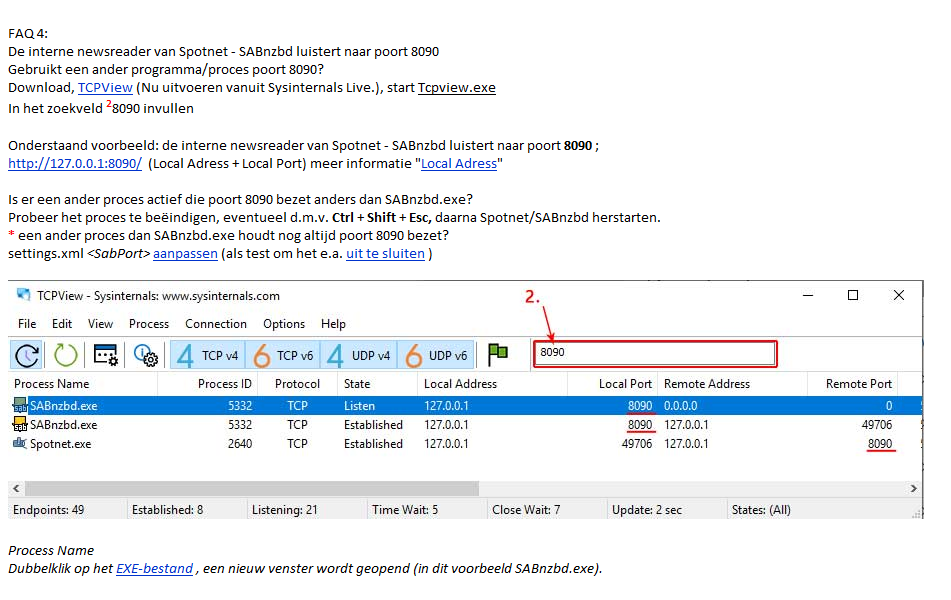Screen dimensions: 951x600
Task: Open the Local Adress link
Action: point(459,164)
